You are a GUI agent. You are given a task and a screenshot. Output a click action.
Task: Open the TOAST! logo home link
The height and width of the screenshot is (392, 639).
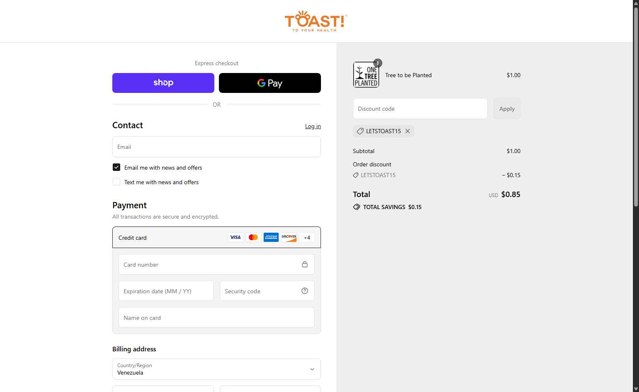pos(316,21)
